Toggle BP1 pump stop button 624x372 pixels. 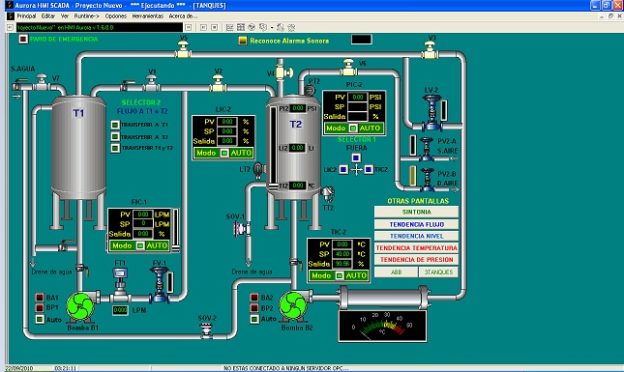coord(39,308)
